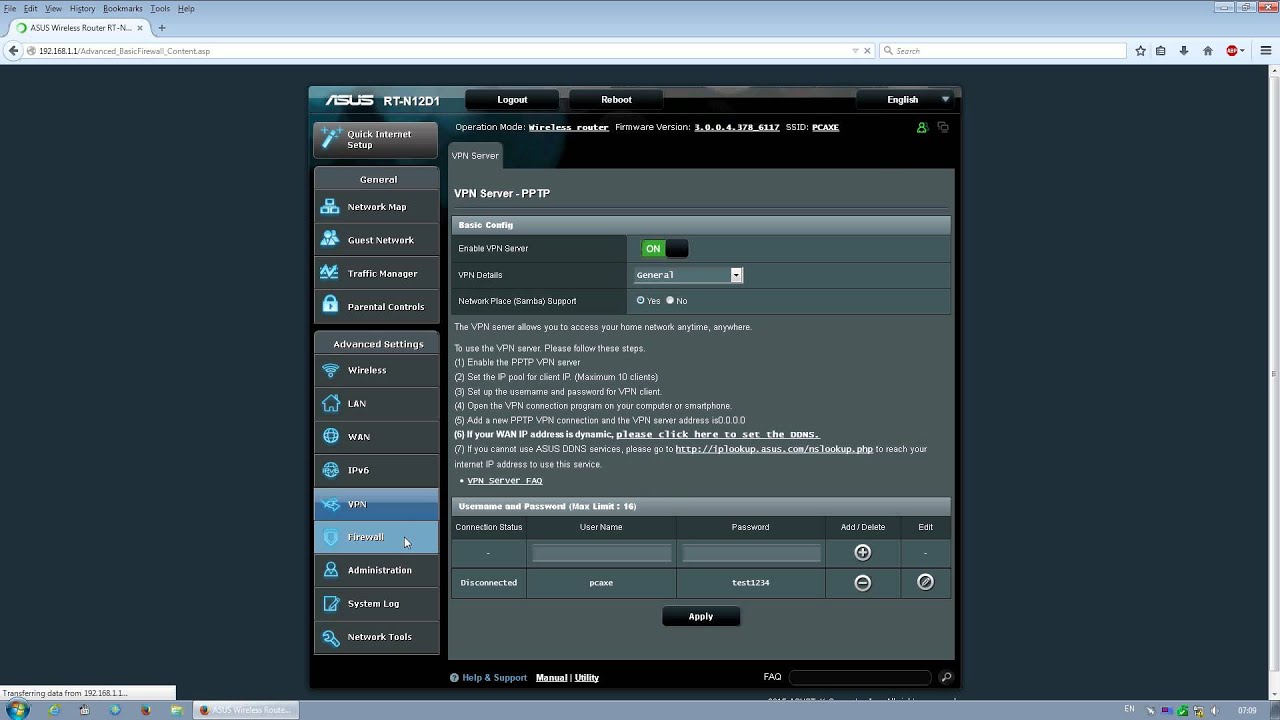
Task: Open WAN settings
Action: 376,437
